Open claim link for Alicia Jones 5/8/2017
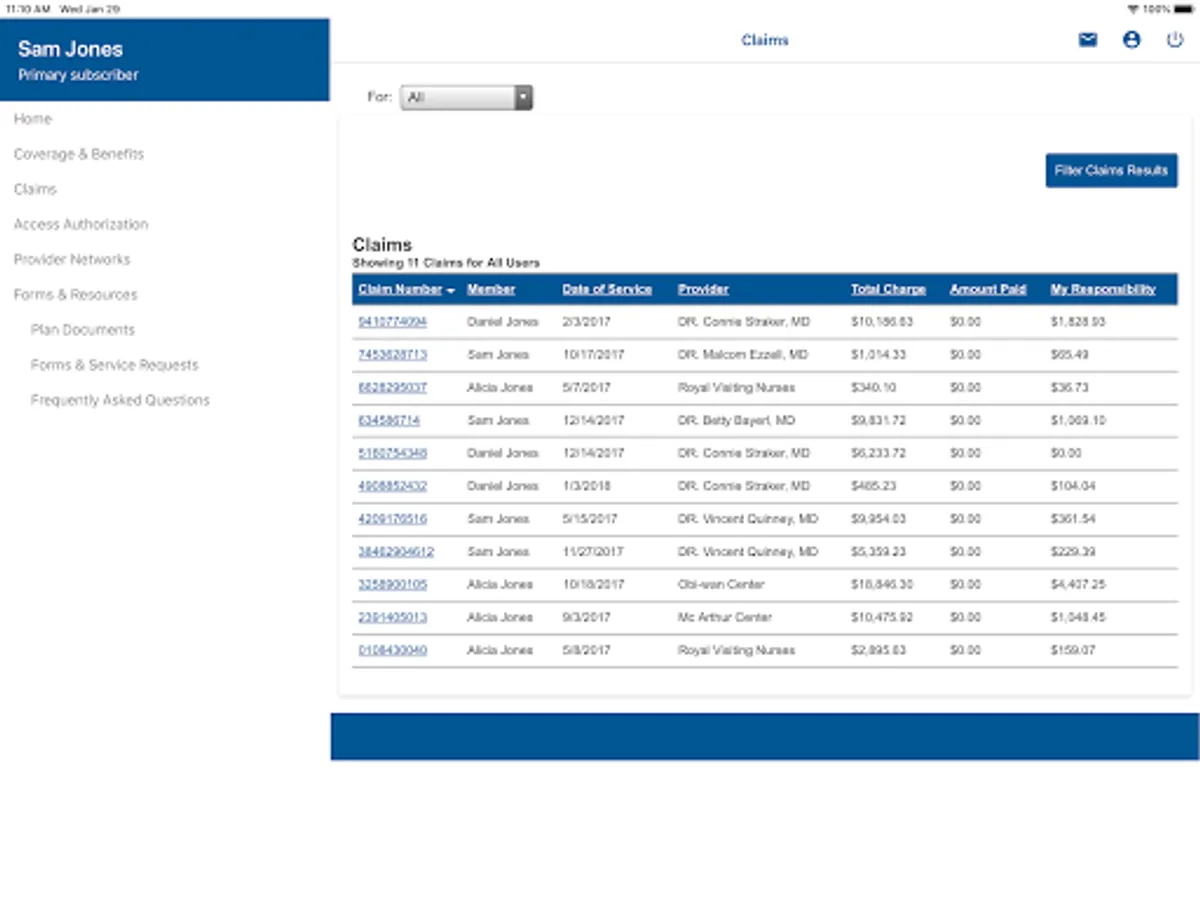This screenshot has height=900, width=1200. 392,650
